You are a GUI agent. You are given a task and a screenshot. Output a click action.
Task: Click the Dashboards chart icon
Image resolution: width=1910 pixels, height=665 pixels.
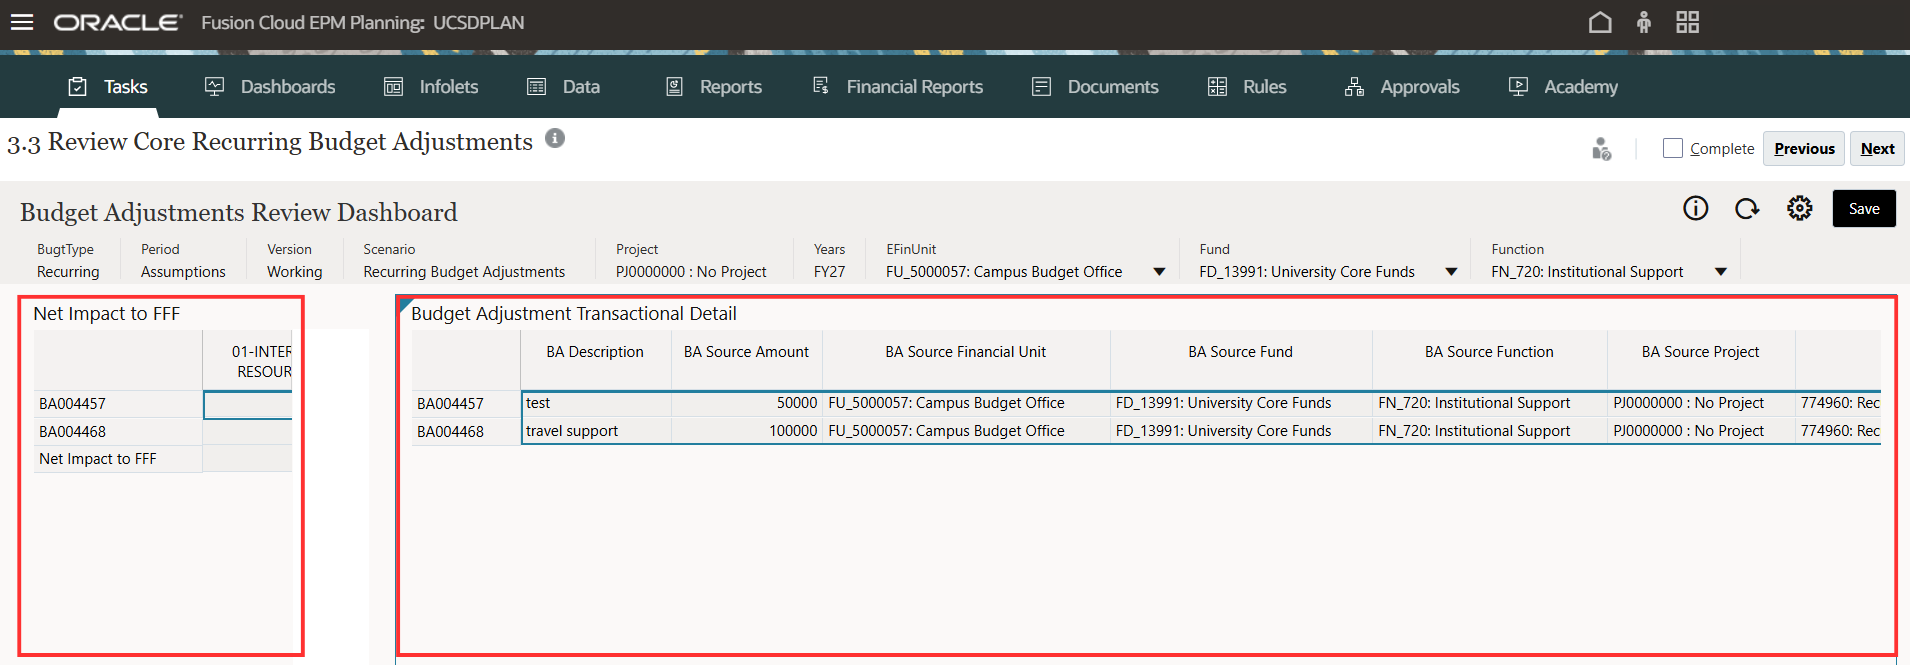[x=214, y=87]
